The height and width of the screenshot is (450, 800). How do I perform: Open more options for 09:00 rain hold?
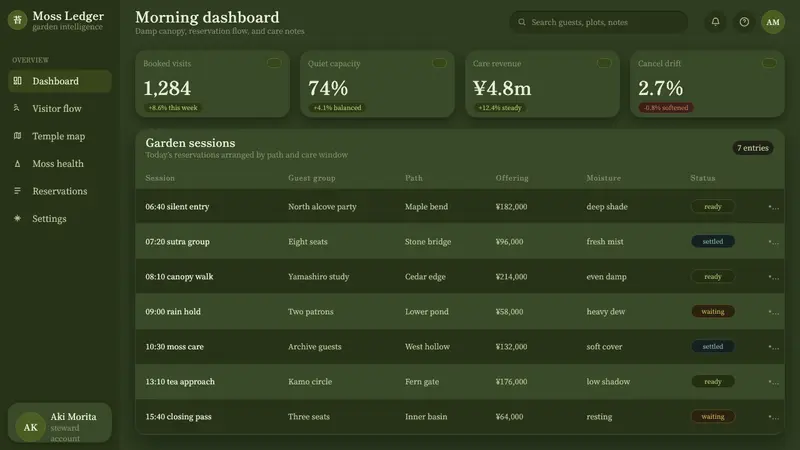(773, 312)
